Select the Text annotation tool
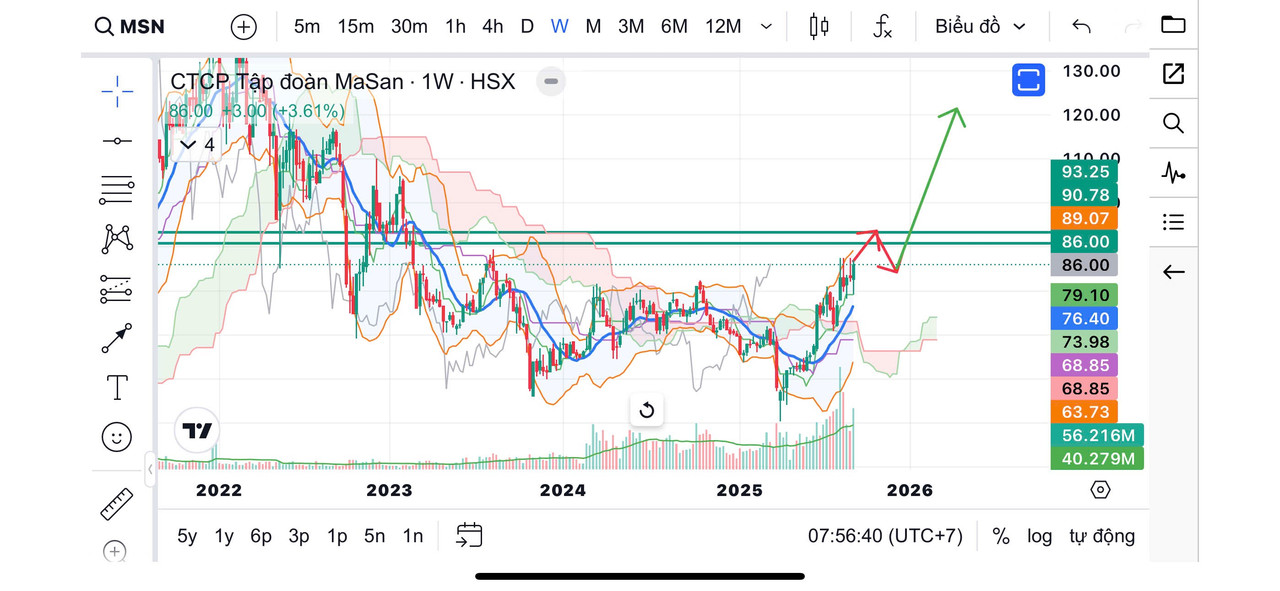The width and height of the screenshot is (1280, 591). click(117, 387)
